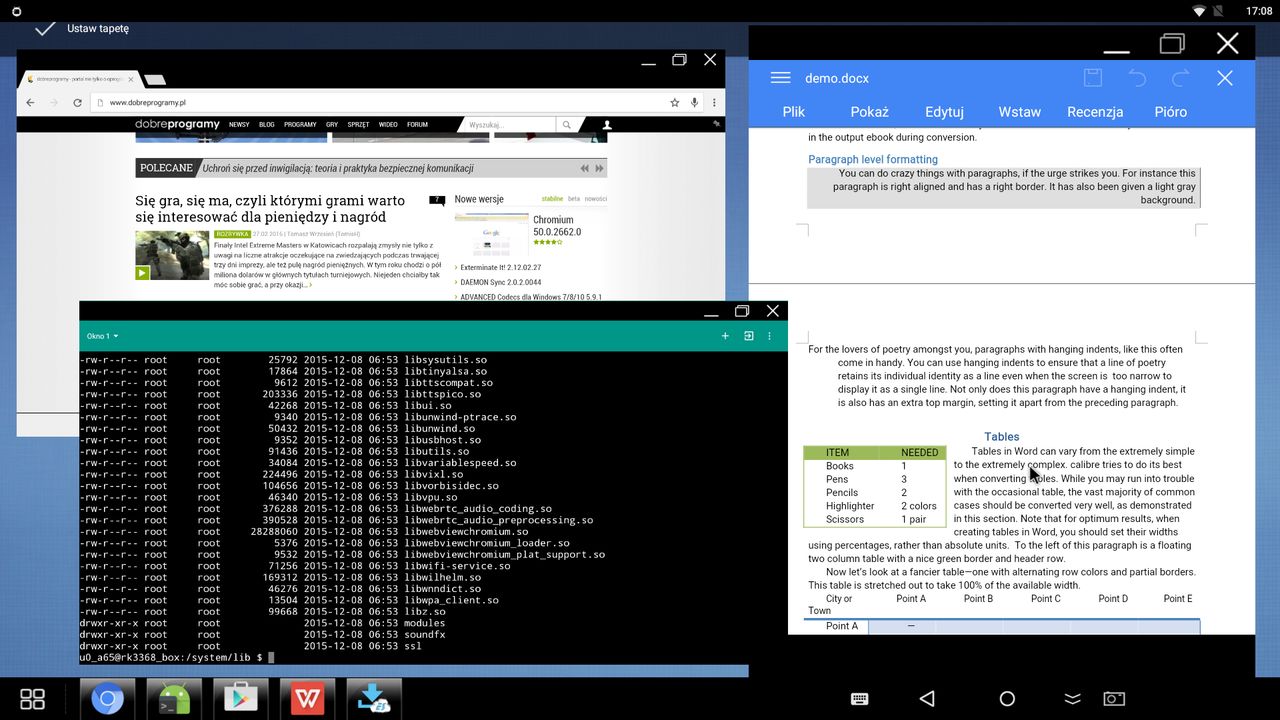Add a new terminal window with plus icon
This screenshot has width=1280, height=720.
[x=725, y=336]
